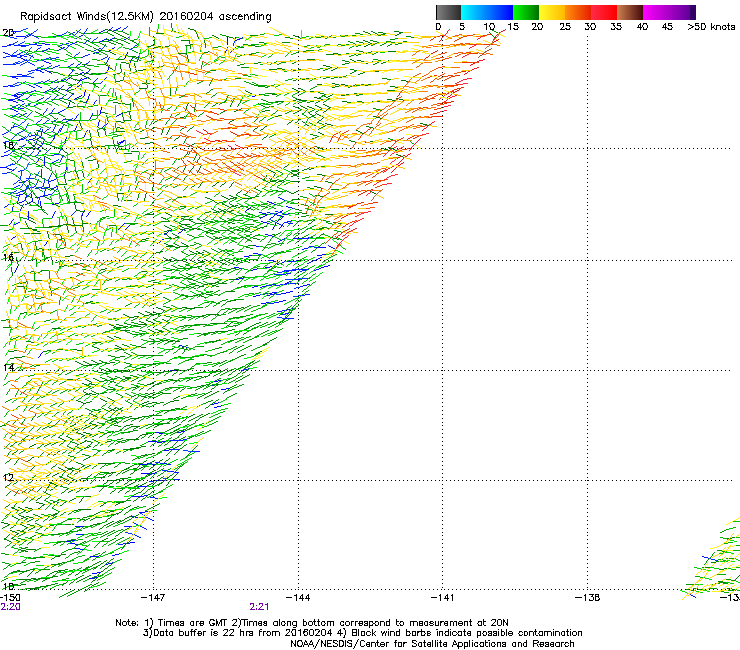The image size is (740, 650).
Task: Select the red 30-35 knots legend swatch
Action: pyautogui.click(x=604, y=12)
